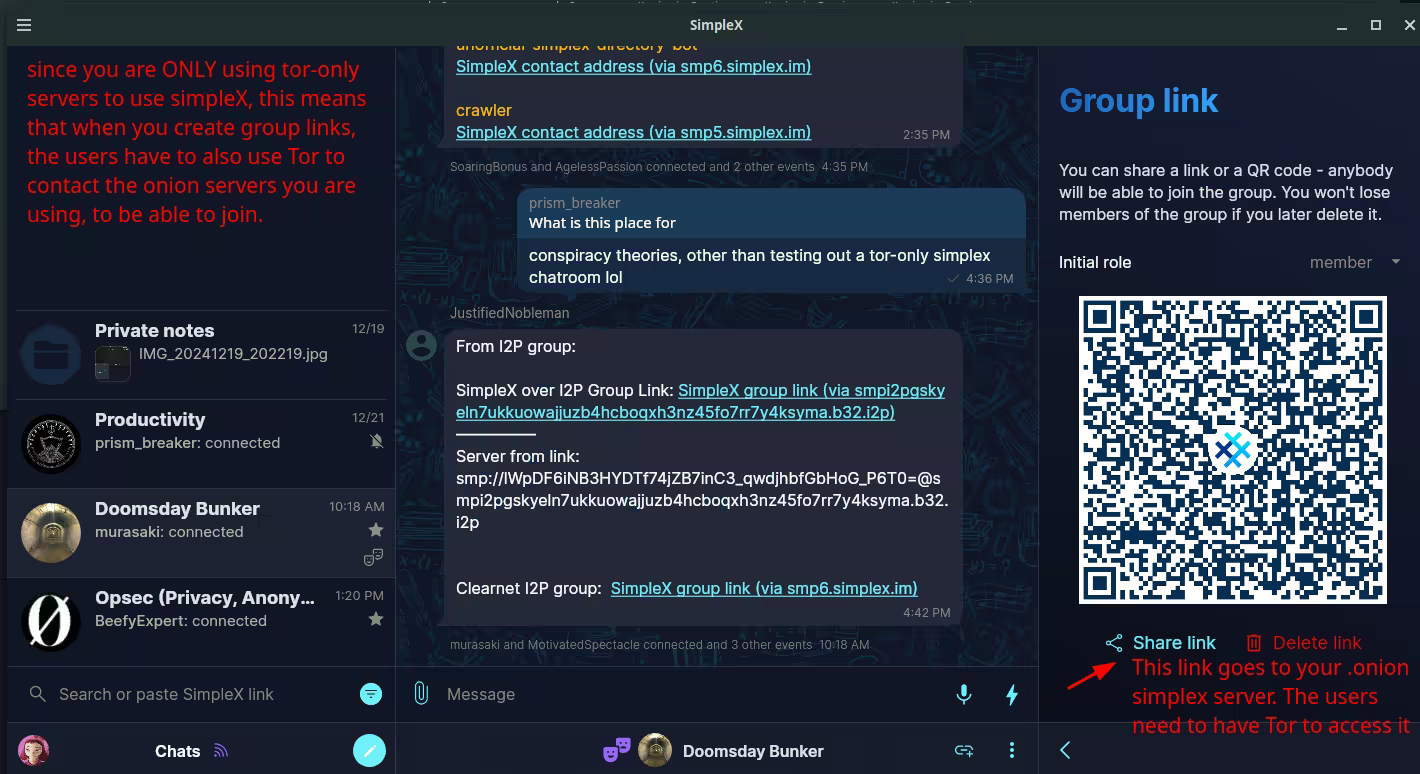This screenshot has height=774, width=1420.
Task: Click the paperclip attach file icon
Action: coord(421,693)
